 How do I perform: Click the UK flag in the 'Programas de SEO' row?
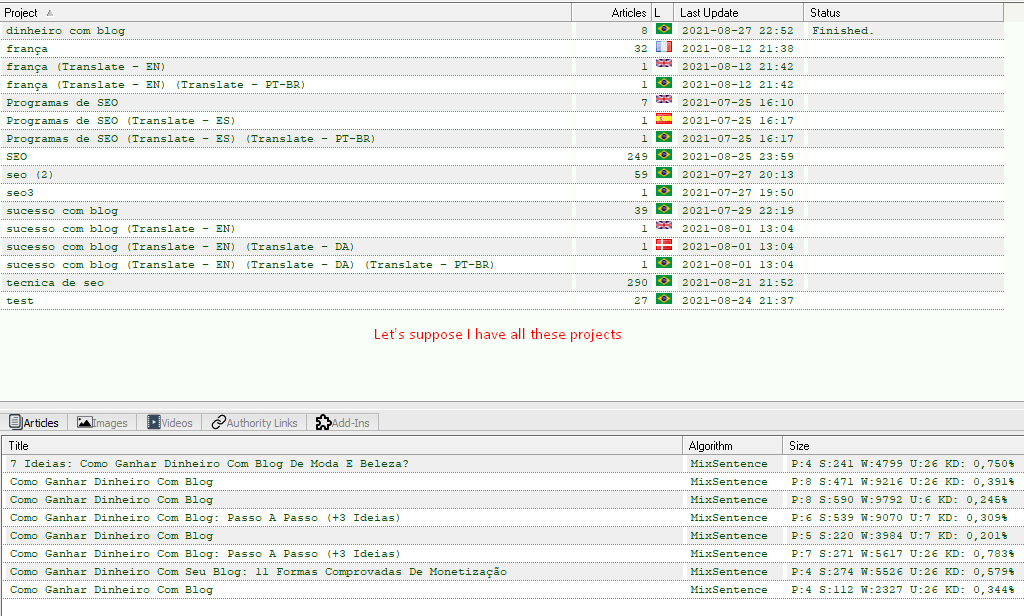pos(664,101)
